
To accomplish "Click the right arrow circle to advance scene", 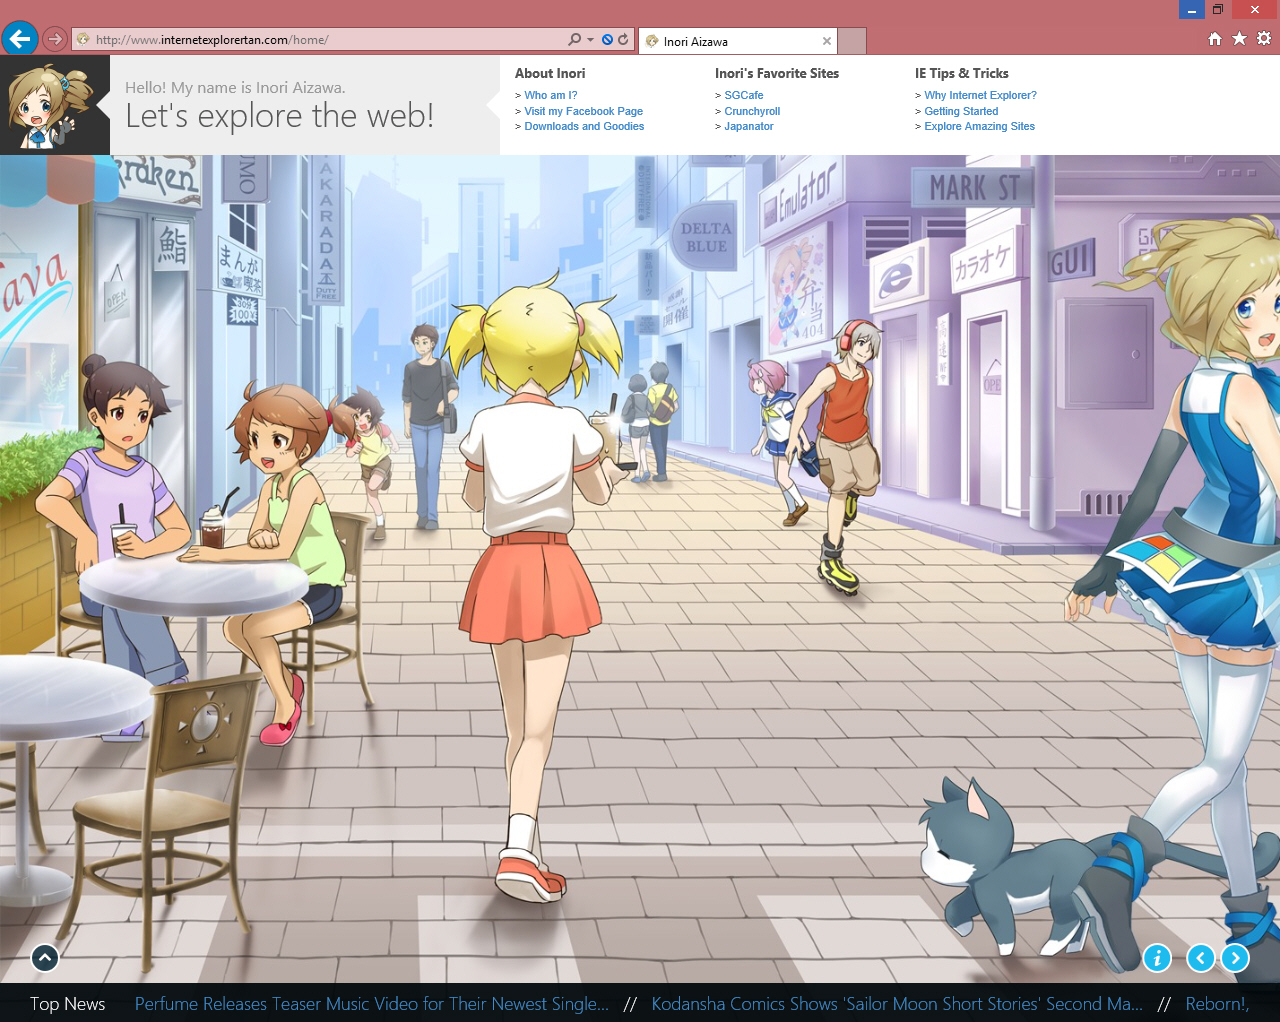I will 1235,958.
